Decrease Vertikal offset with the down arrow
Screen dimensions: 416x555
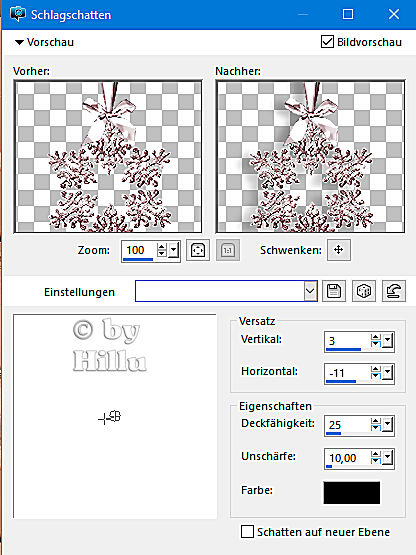point(376,344)
